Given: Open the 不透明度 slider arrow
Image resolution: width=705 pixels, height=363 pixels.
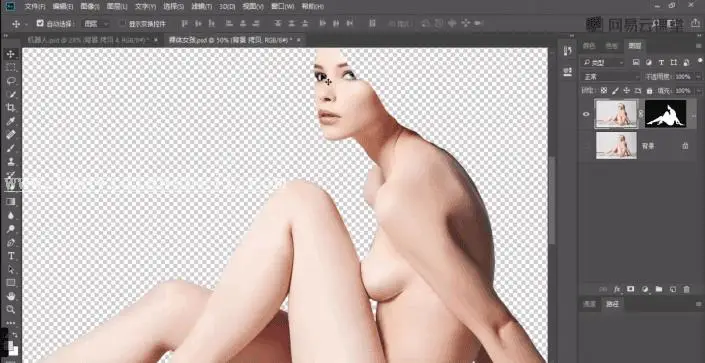Looking at the screenshot, I should point(698,77).
